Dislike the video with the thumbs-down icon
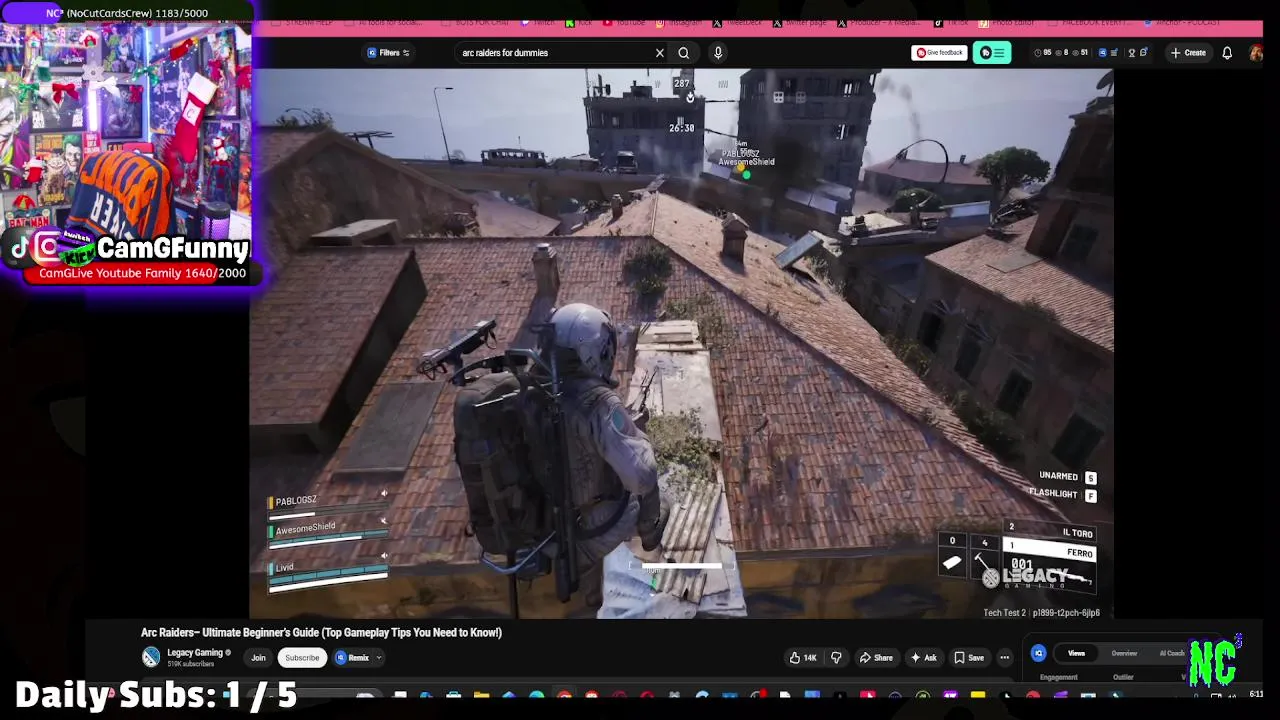Screen dimensions: 1280x720 [836, 658]
